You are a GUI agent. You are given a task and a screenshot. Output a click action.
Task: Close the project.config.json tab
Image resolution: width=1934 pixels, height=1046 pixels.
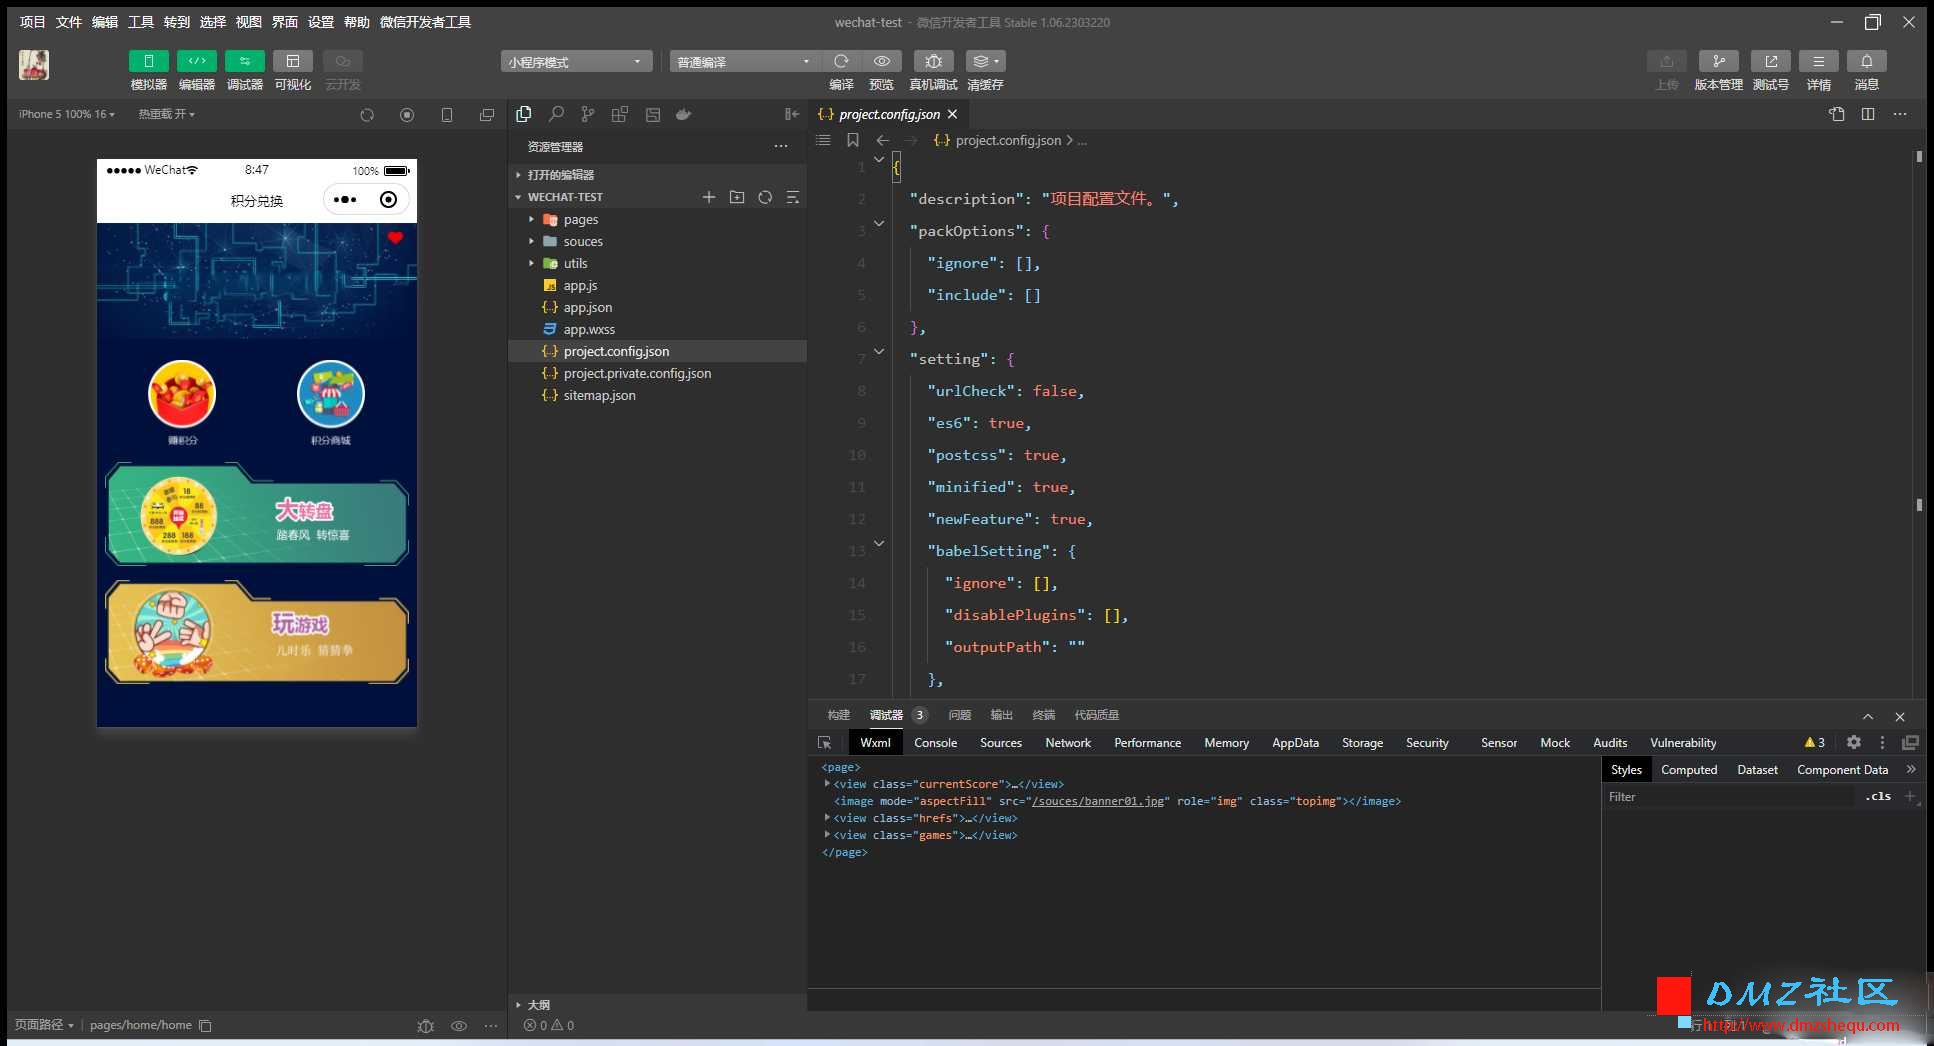(953, 114)
